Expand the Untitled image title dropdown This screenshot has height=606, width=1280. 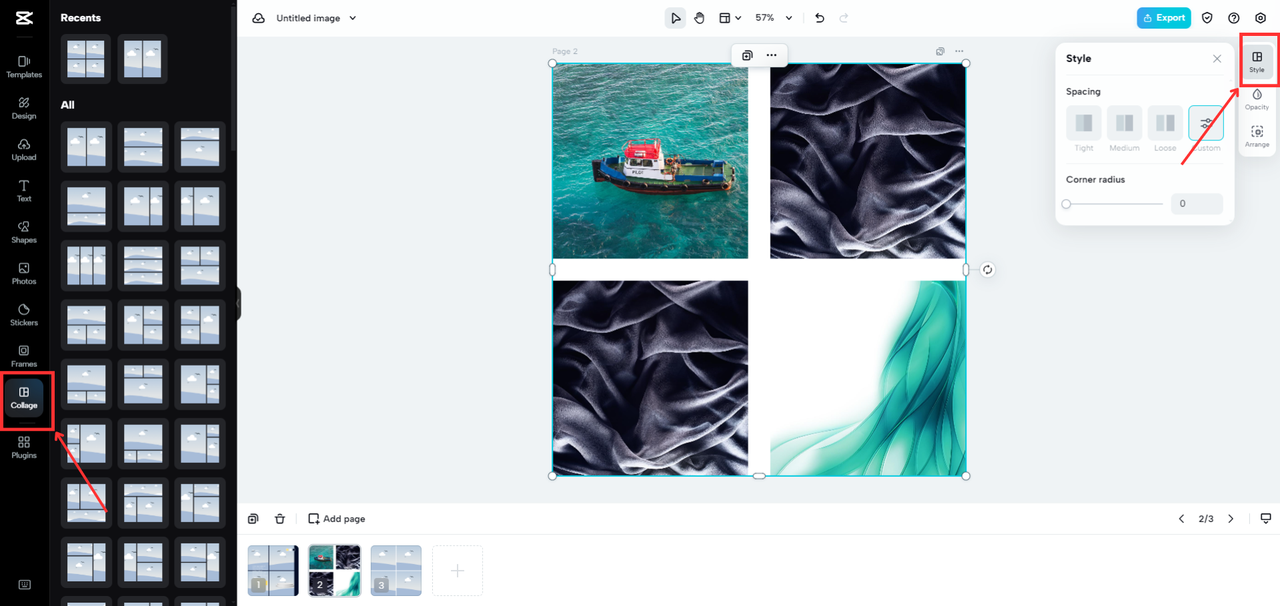[x=353, y=18]
